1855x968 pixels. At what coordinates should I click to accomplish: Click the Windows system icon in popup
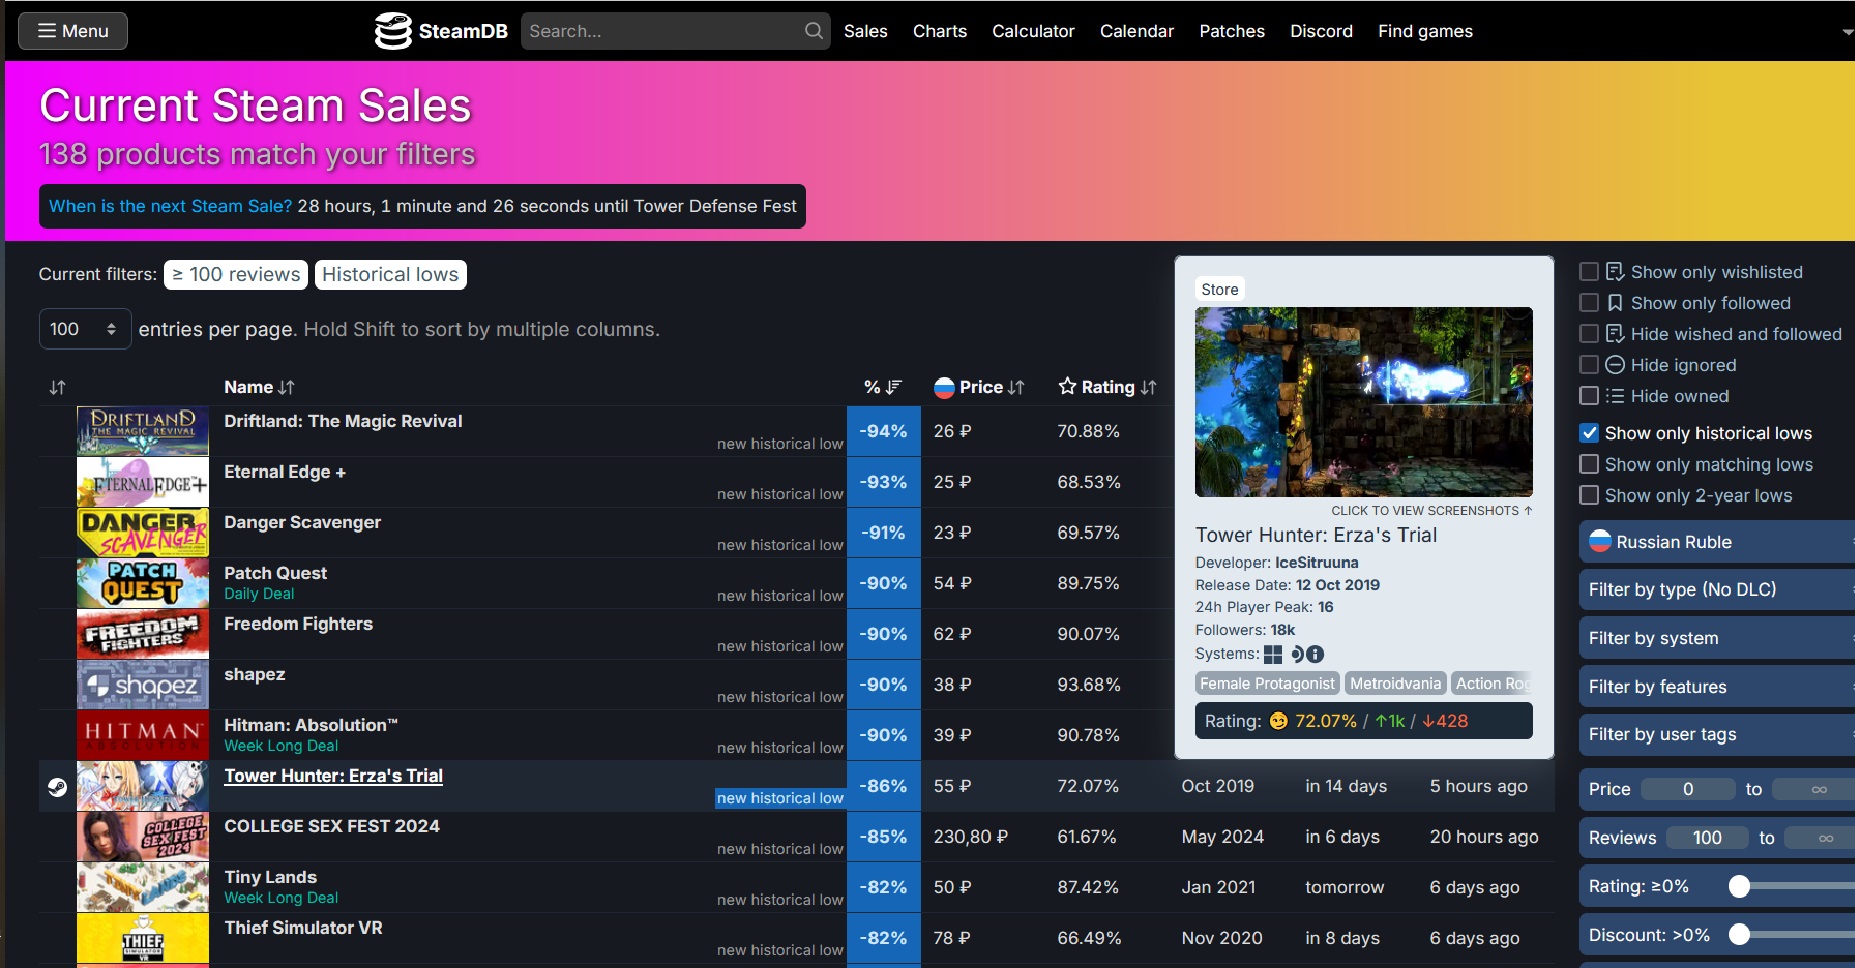click(1273, 654)
